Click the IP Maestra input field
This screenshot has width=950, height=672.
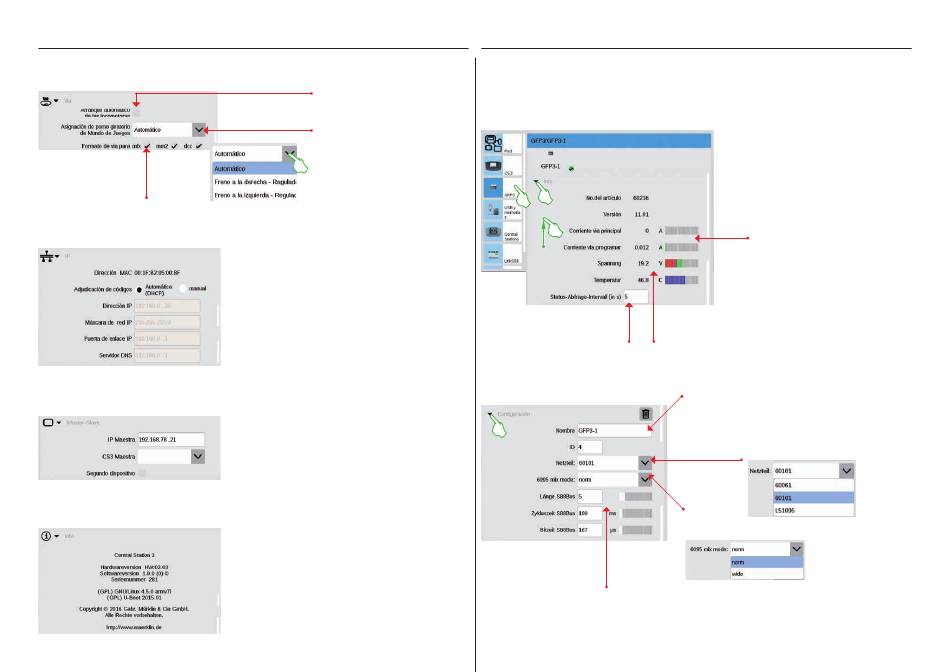(171, 439)
